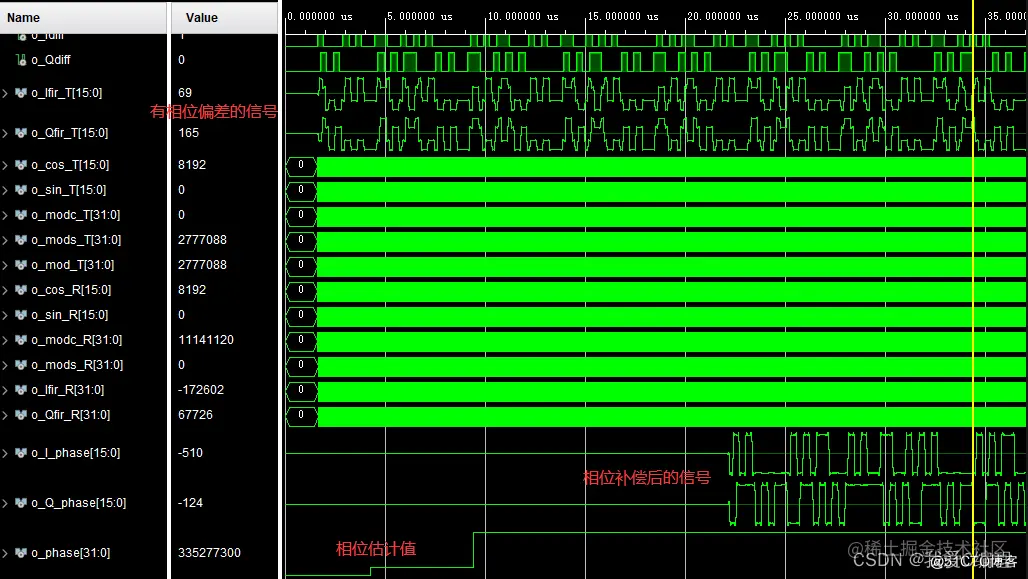Select the o_Qdiff signal name
1028x579 pixels.
pyautogui.click(x=50, y=60)
